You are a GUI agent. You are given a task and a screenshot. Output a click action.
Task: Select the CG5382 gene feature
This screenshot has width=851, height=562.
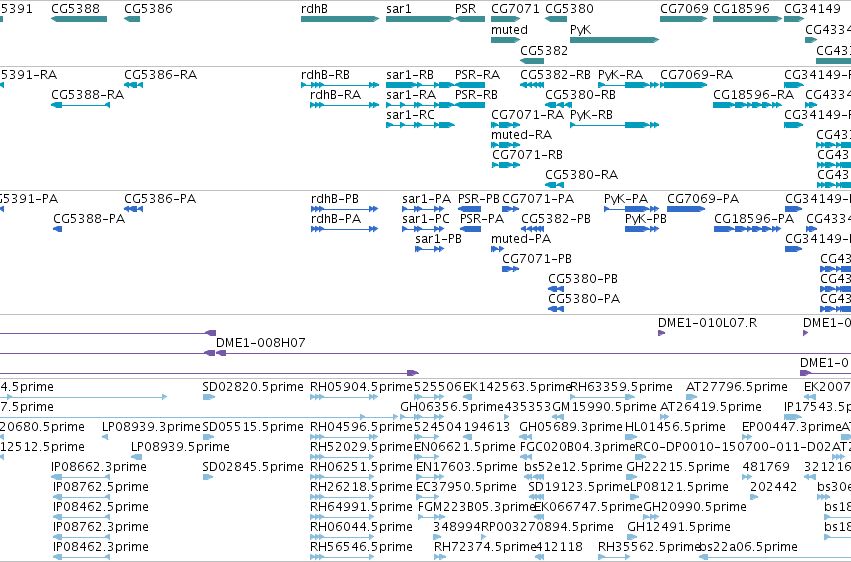click(x=532, y=61)
